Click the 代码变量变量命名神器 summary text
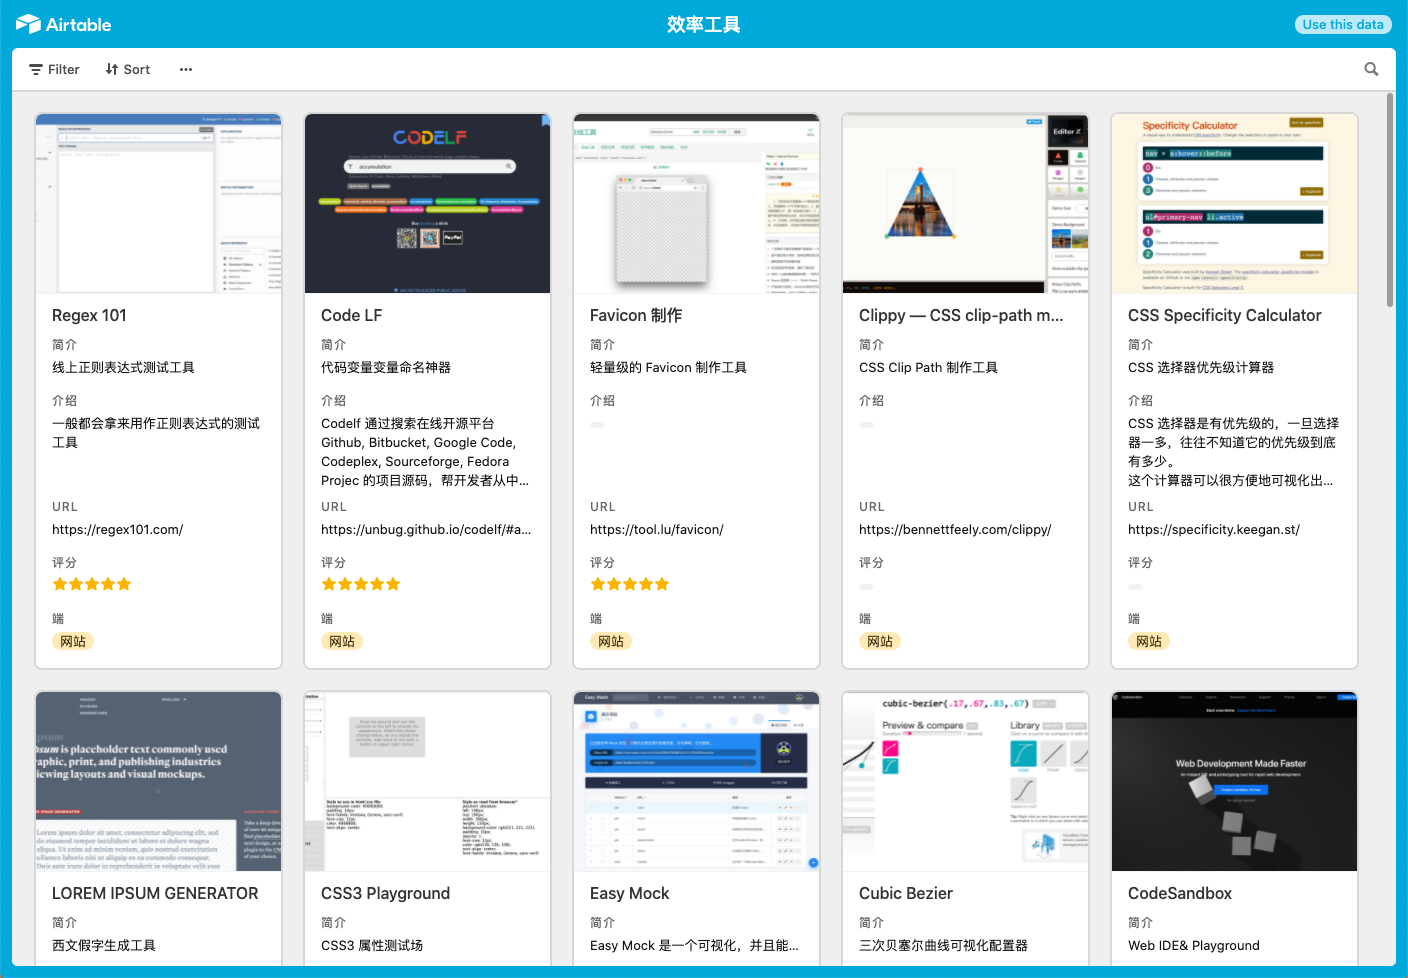The image size is (1408, 978). (x=386, y=367)
